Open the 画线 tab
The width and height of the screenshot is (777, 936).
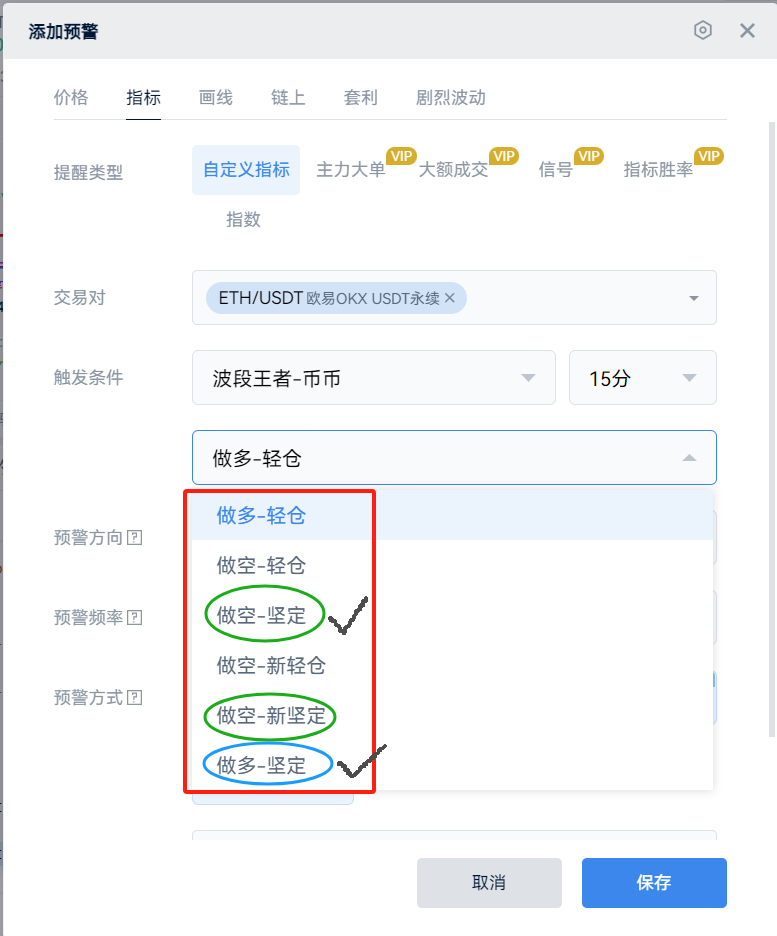tap(216, 97)
